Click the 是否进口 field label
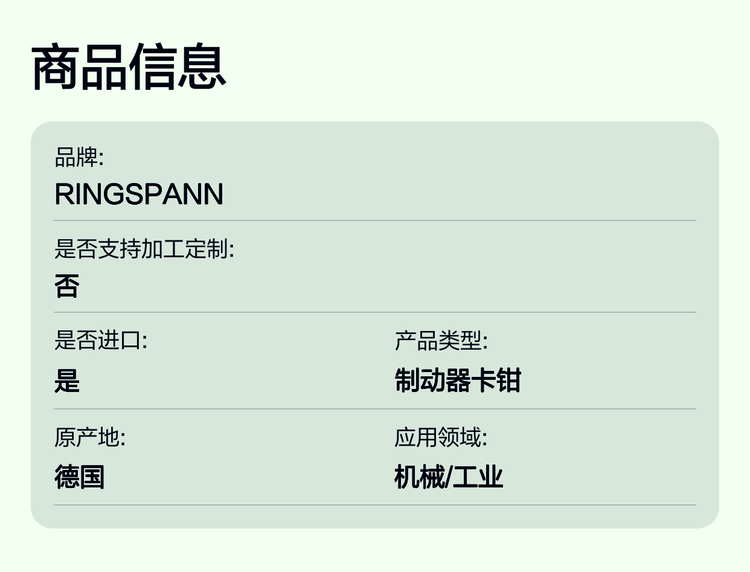750x572 pixels. click(x=101, y=341)
